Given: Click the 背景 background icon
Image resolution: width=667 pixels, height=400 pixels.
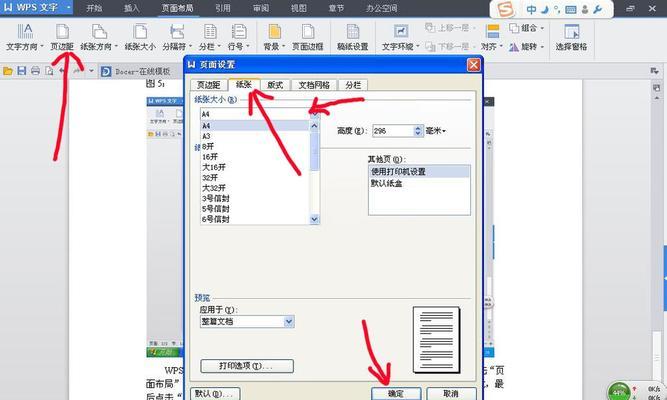Looking at the screenshot, I should (274, 32).
